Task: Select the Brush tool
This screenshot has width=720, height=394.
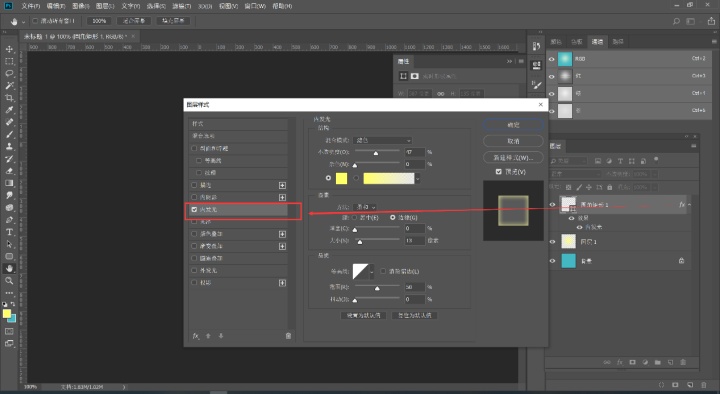Action: click(9, 135)
